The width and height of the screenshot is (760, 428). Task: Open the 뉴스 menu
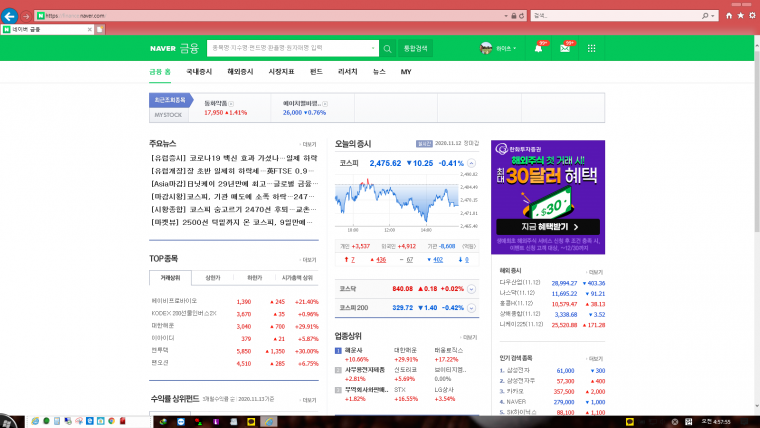379,72
